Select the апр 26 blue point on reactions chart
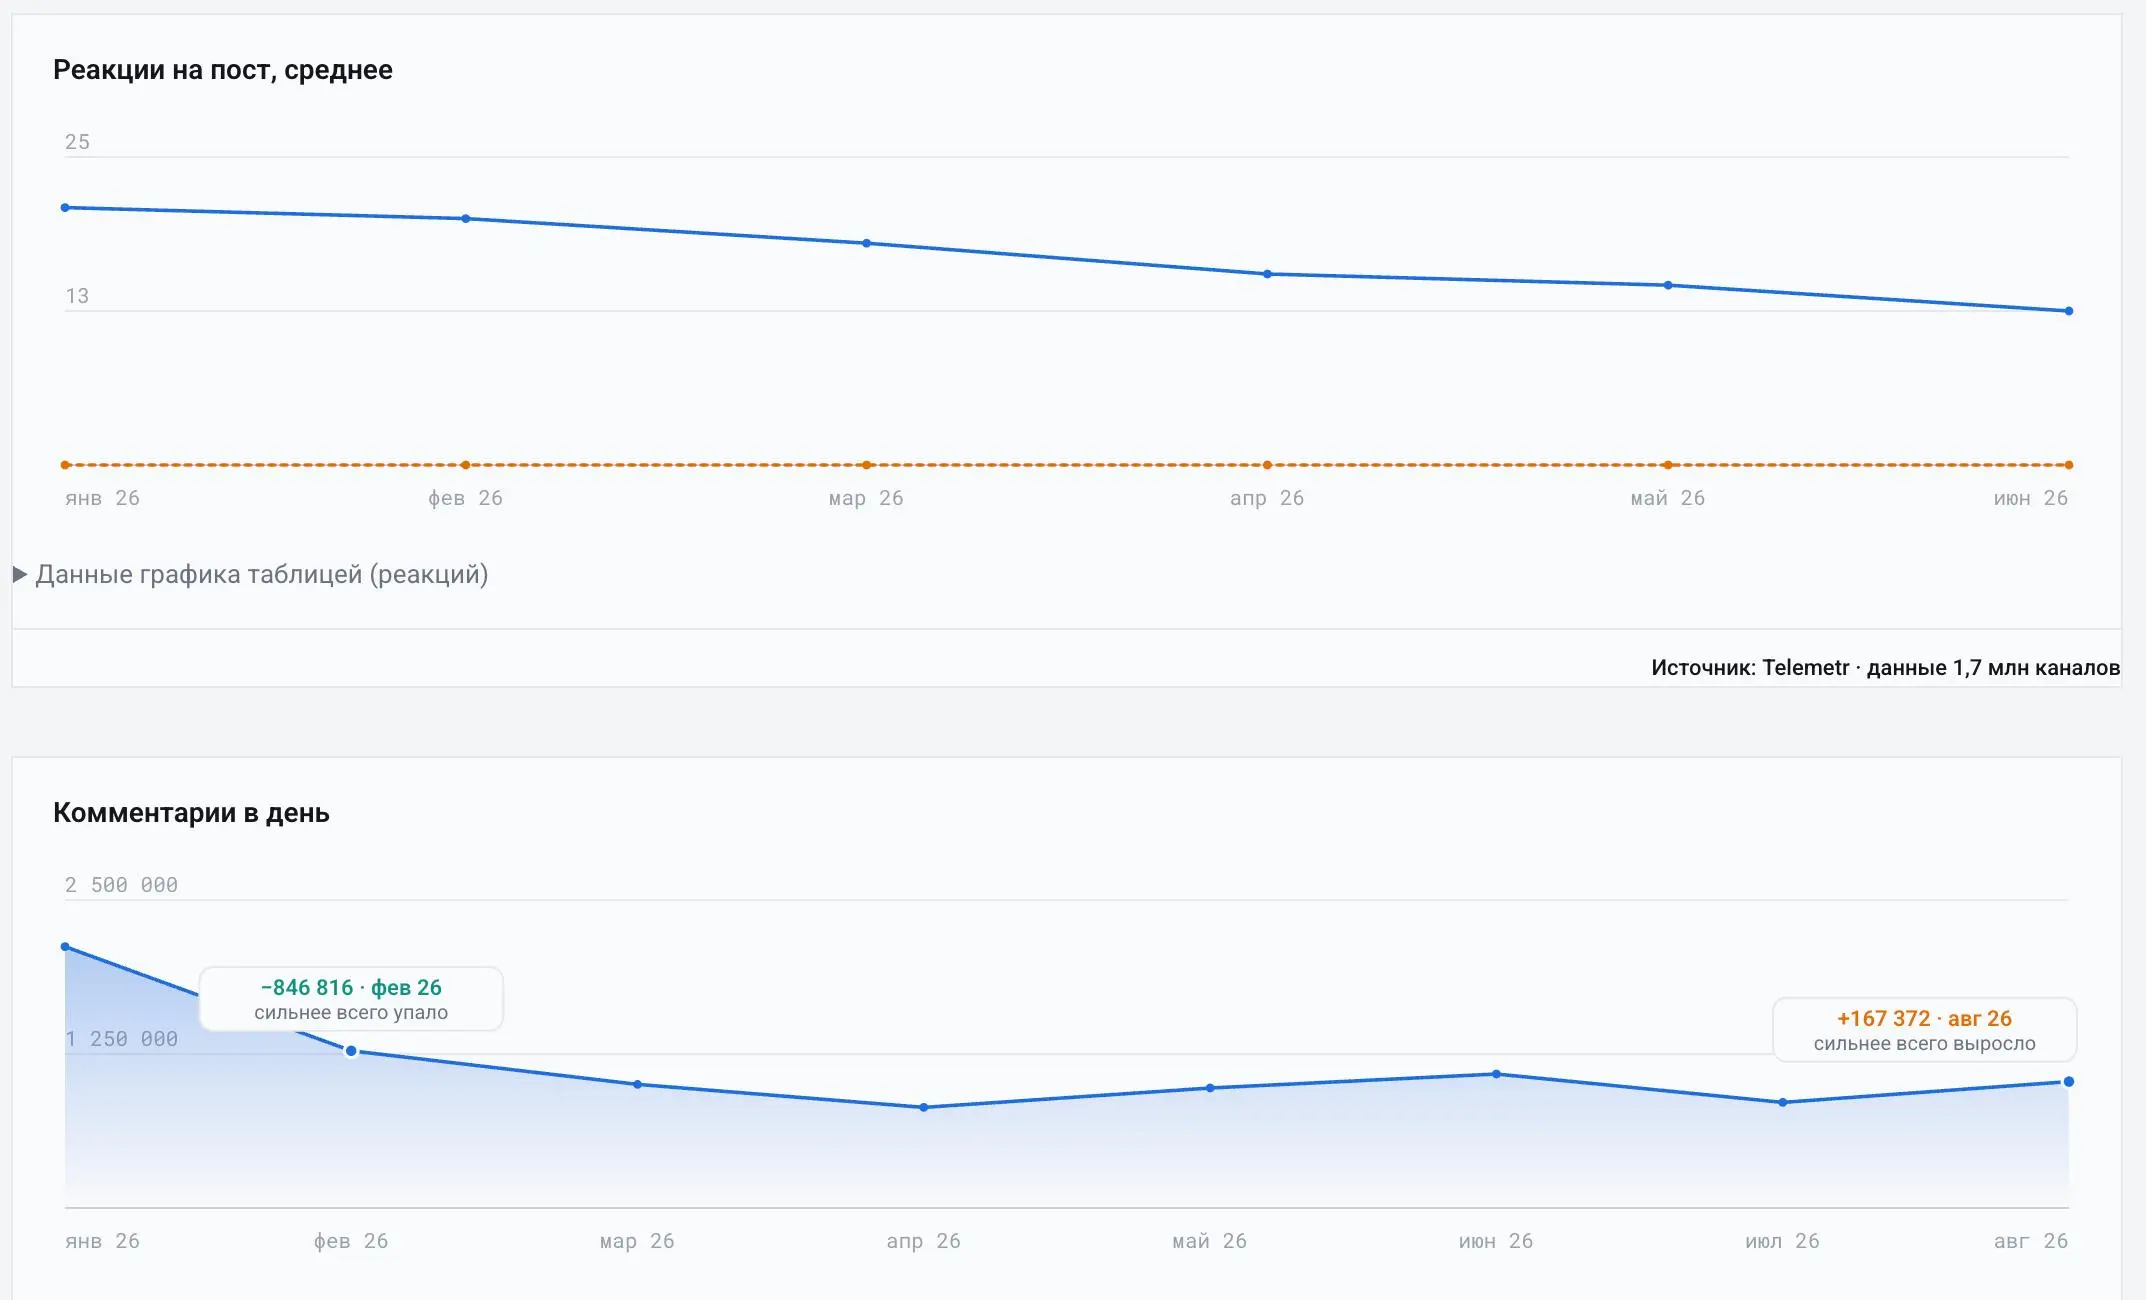The height and width of the screenshot is (1300, 2146). pyautogui.click(x=1267, y=274)
